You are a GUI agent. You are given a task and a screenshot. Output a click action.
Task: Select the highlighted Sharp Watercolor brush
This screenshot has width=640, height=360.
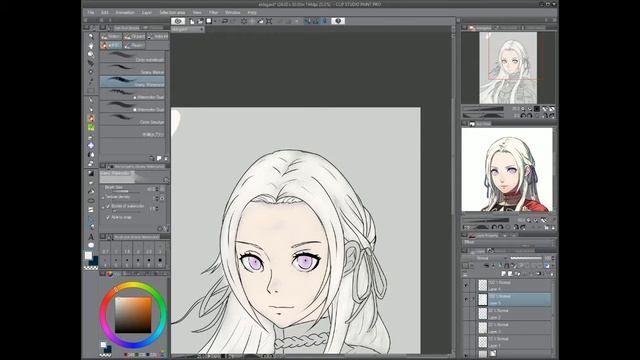[133, 81]
